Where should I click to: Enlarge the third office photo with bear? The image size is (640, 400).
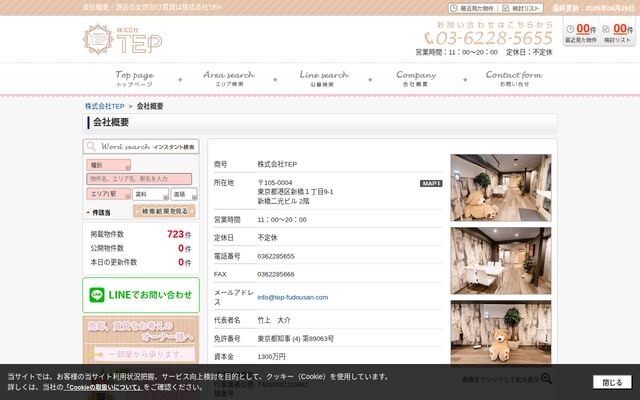click(x=501, y=332)
